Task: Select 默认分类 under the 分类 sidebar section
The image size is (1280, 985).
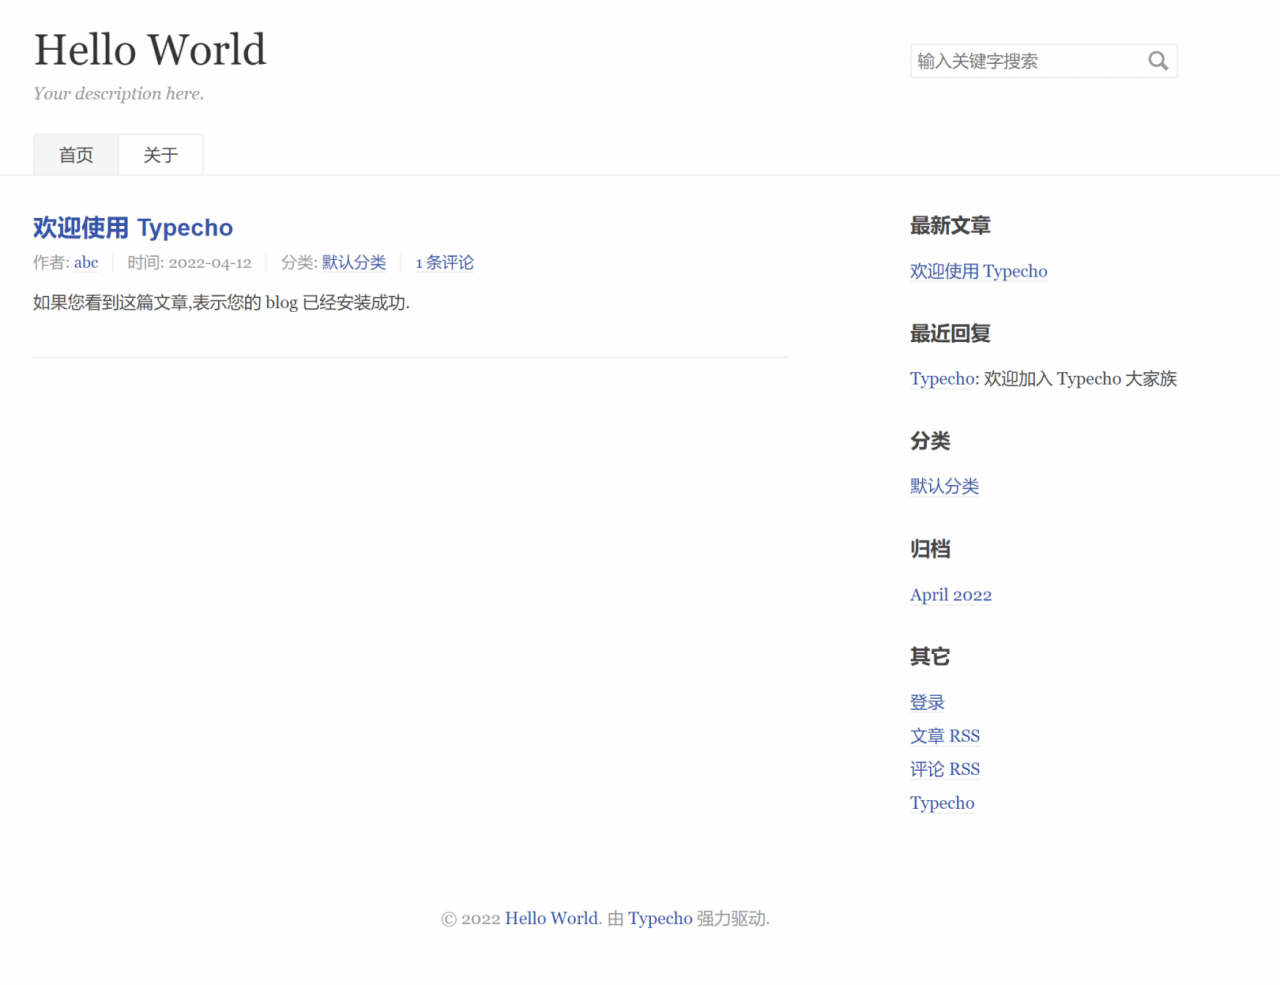Action: (944, 486)
